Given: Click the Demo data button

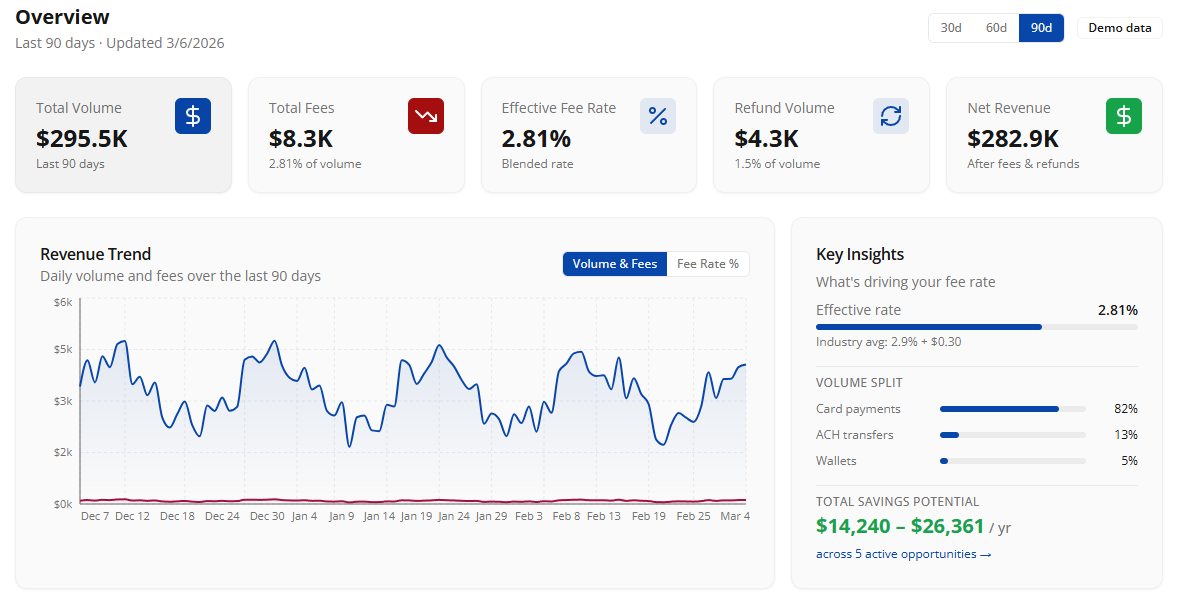Looking at the screenshot, I should 1119,28.
